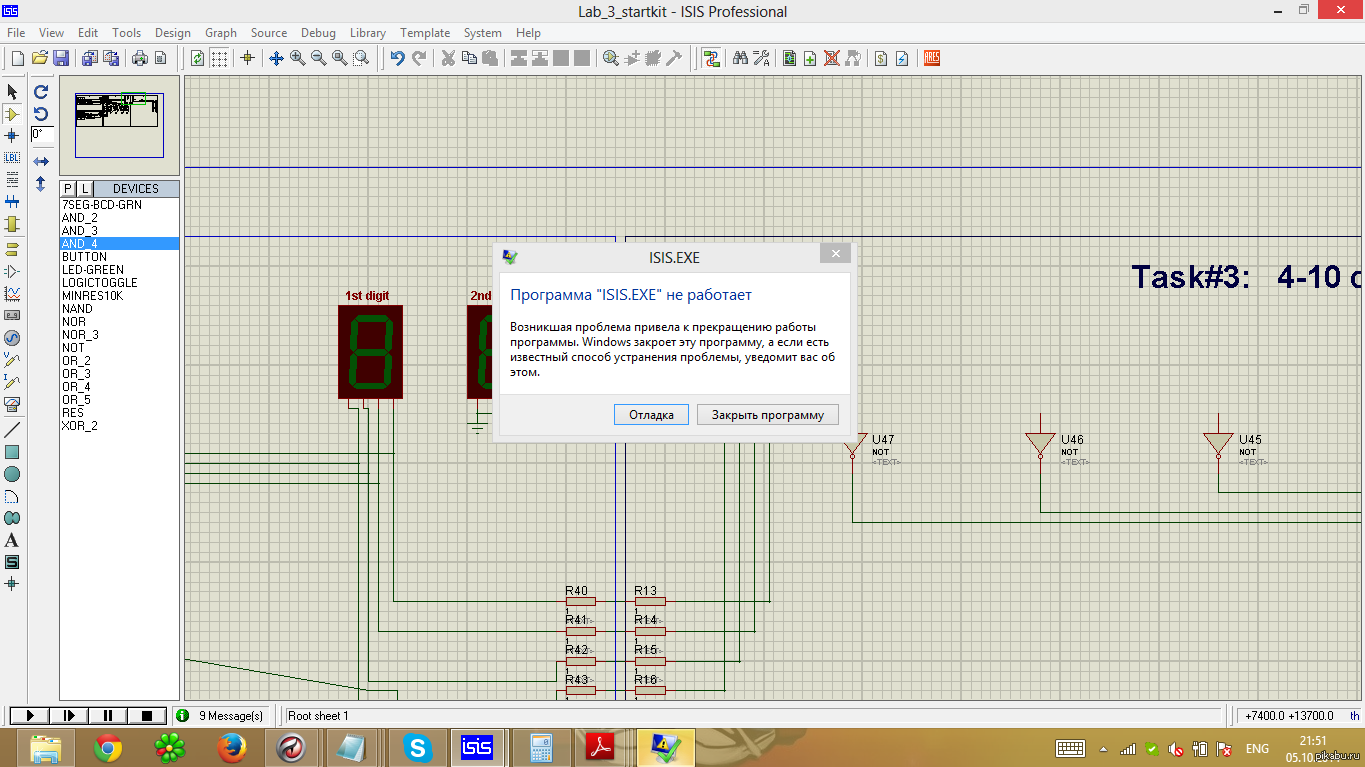This screenshot has height=767, width=1365.
Task: Click the P pick devices button
Action: point(68,188)
